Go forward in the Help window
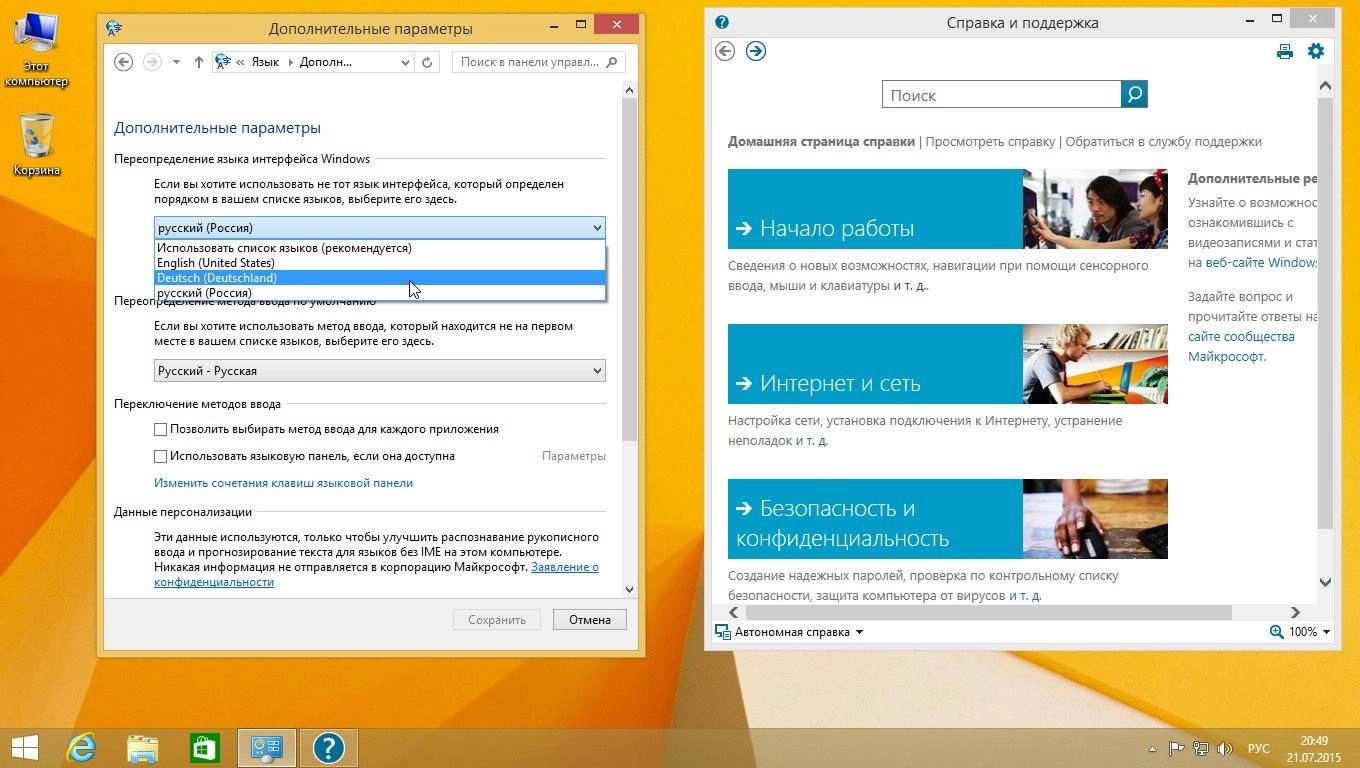Viewport: 1360px width, 768px height. click(756, 51)
